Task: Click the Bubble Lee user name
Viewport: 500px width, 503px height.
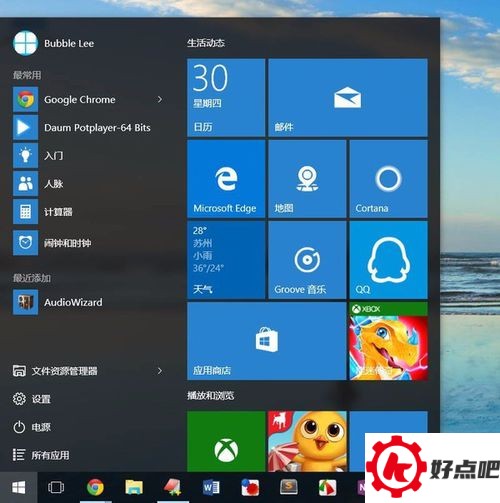Action: [69, 43]
